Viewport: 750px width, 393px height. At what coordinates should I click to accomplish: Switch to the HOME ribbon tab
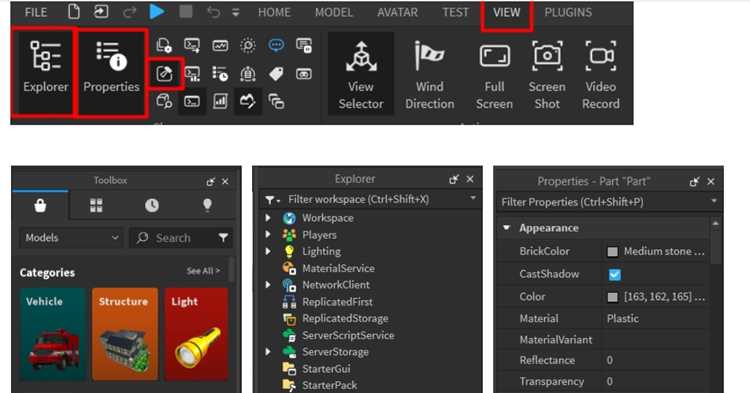[274, 12]
